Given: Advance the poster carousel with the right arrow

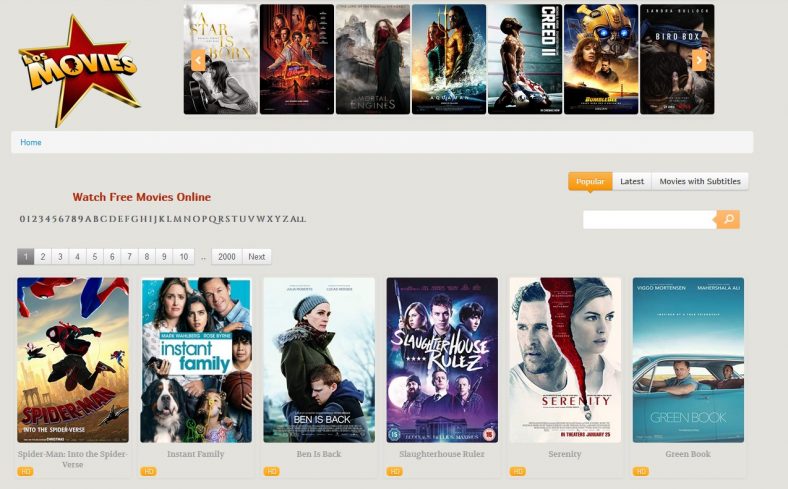Looking at the screenshot, I should click(699, 60).
